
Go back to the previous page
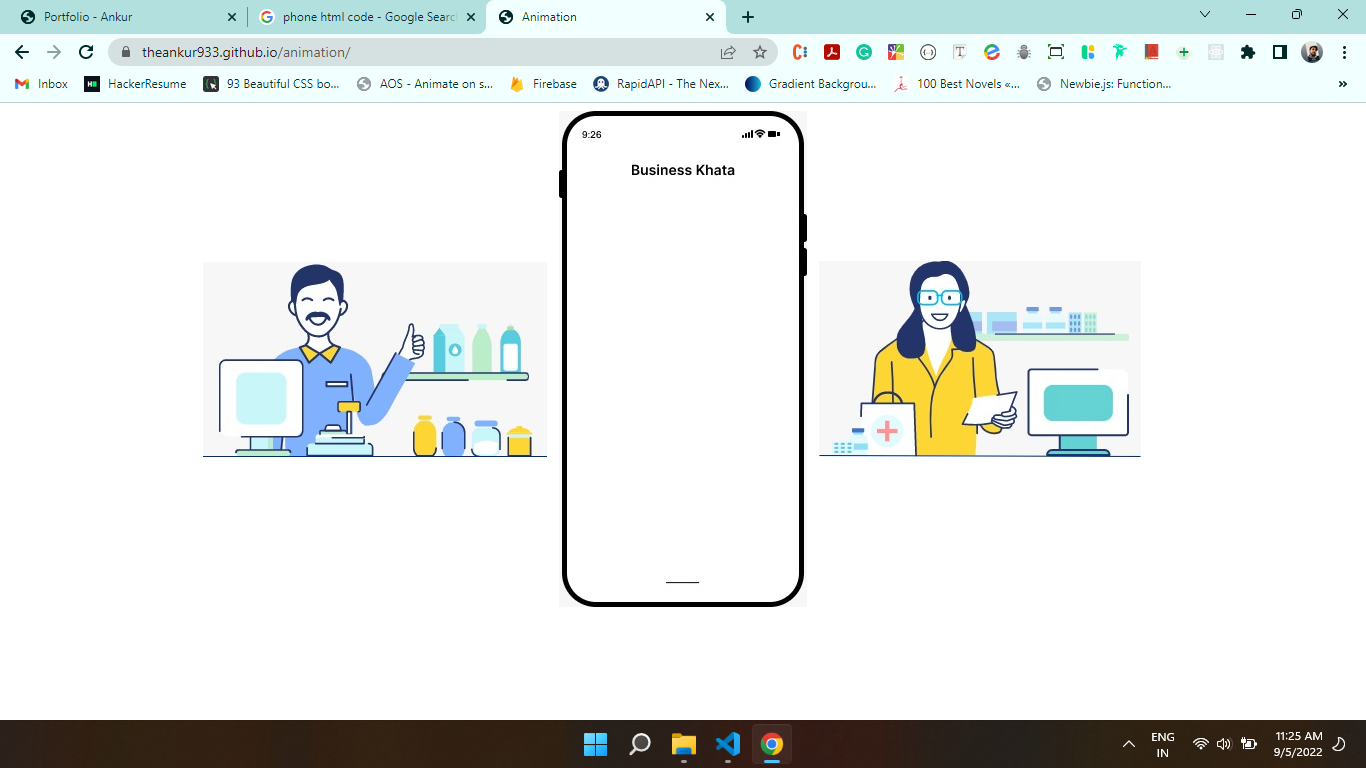22,52
